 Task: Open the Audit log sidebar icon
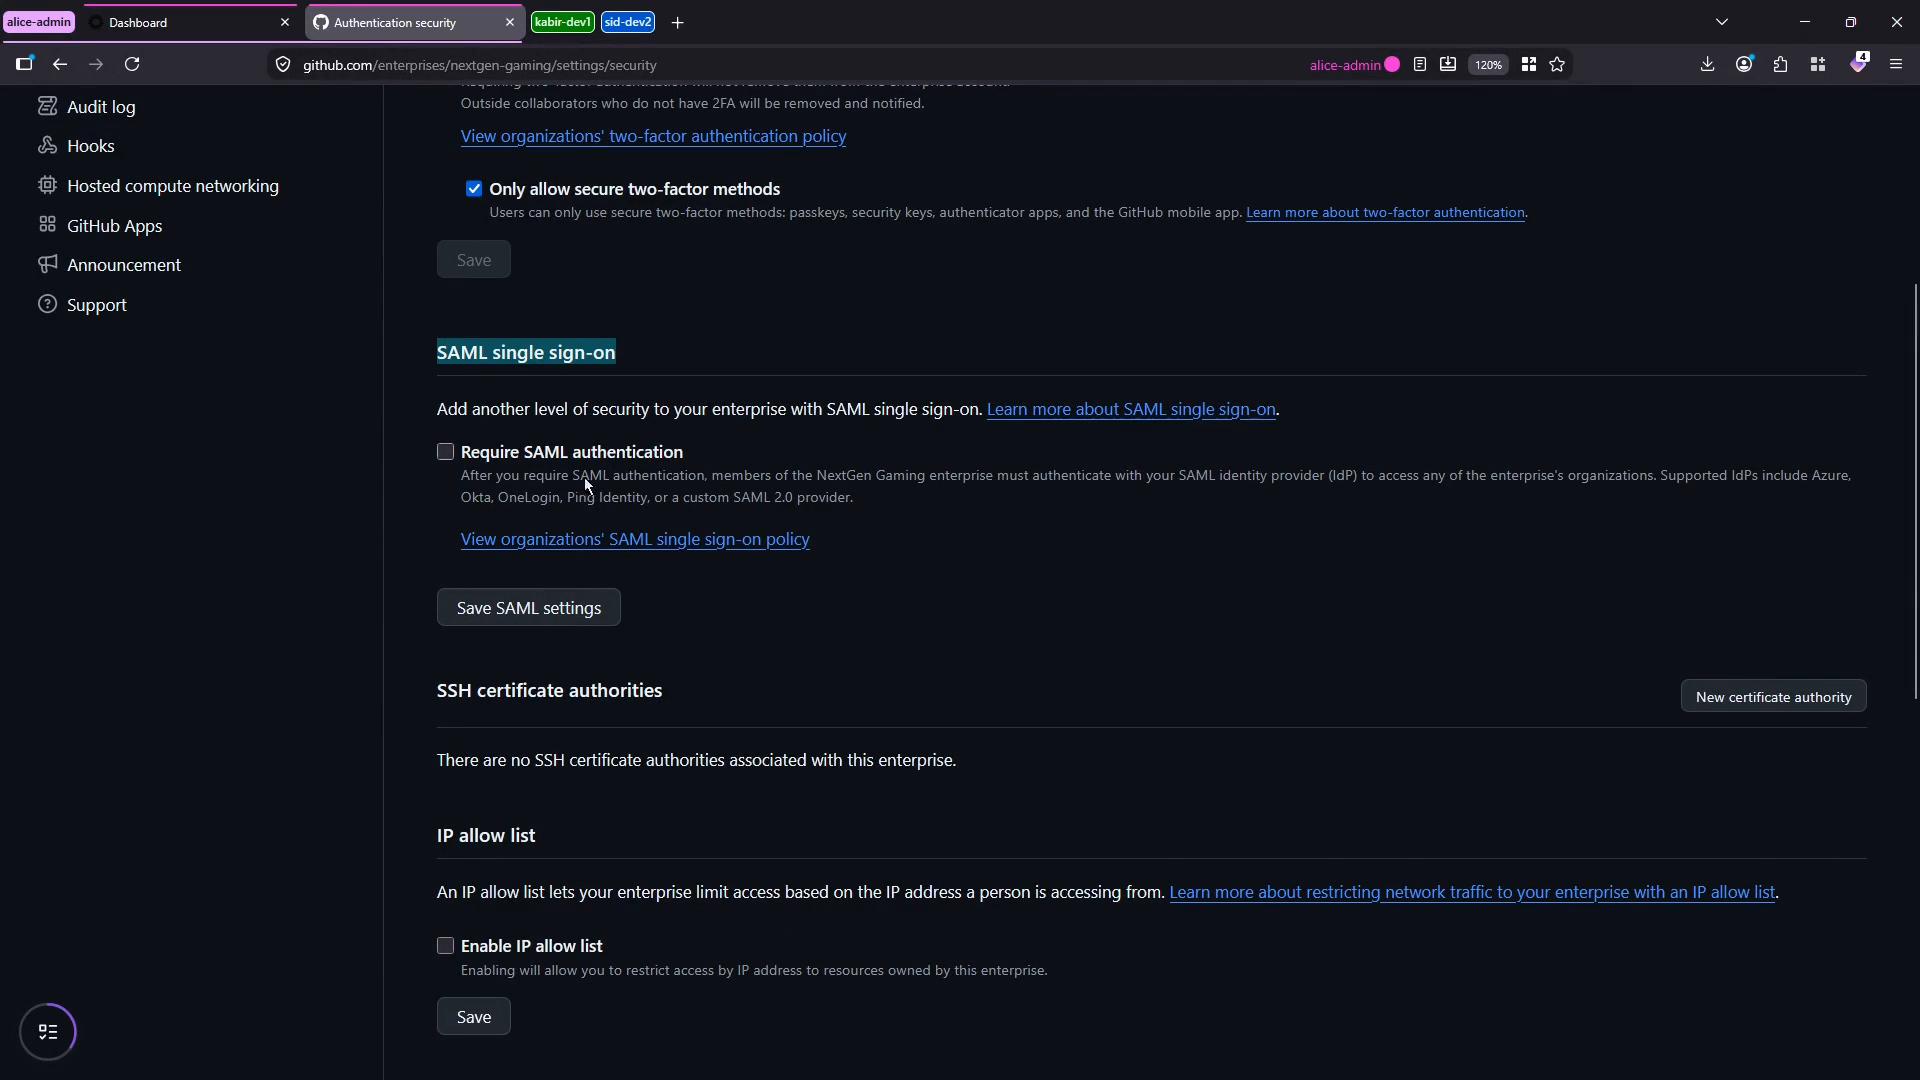click(47, 106)
